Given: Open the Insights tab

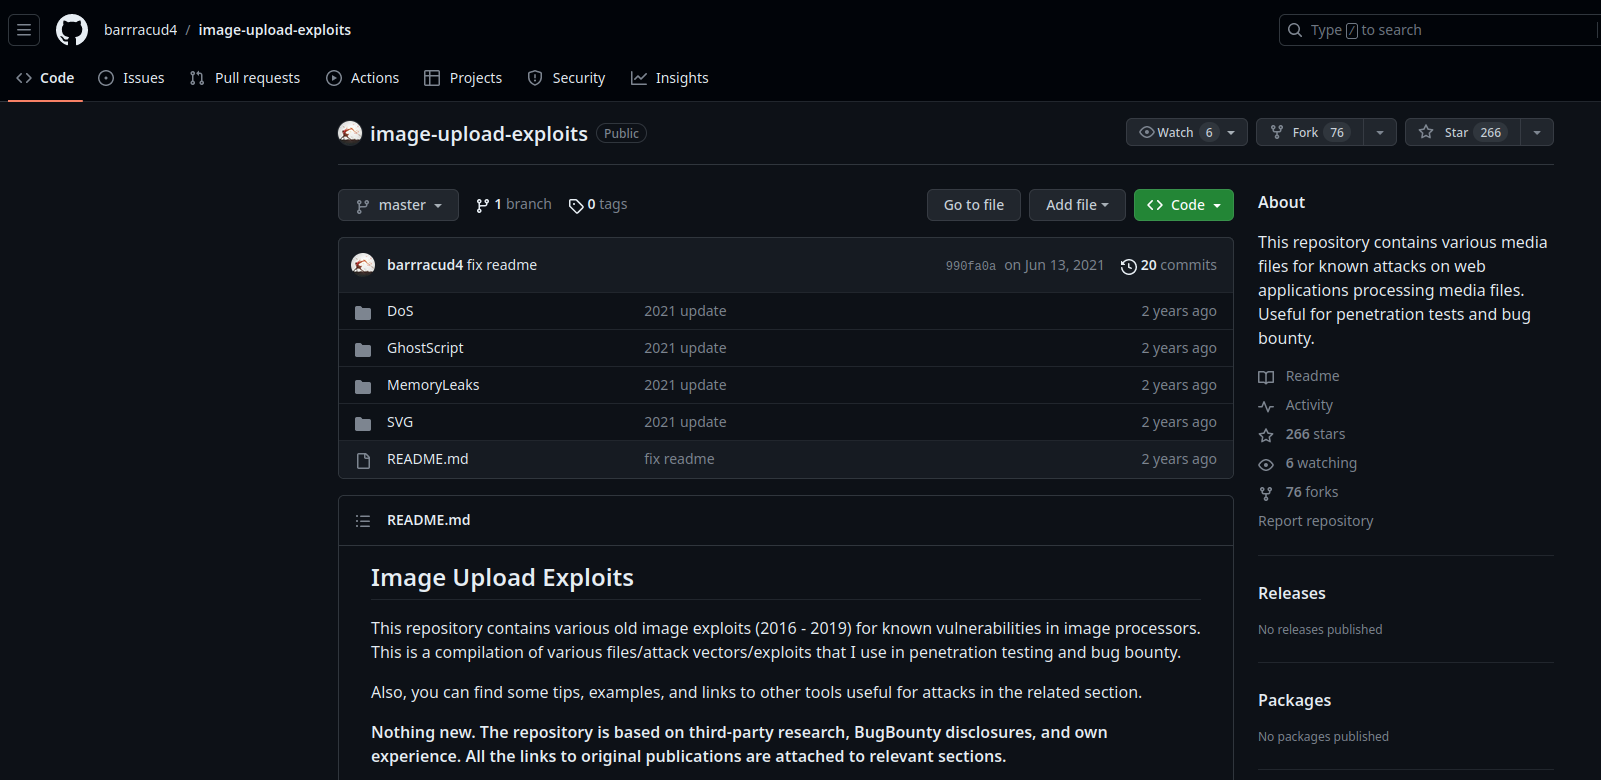Looking at the screenshot, I should [x=670, y=78].
